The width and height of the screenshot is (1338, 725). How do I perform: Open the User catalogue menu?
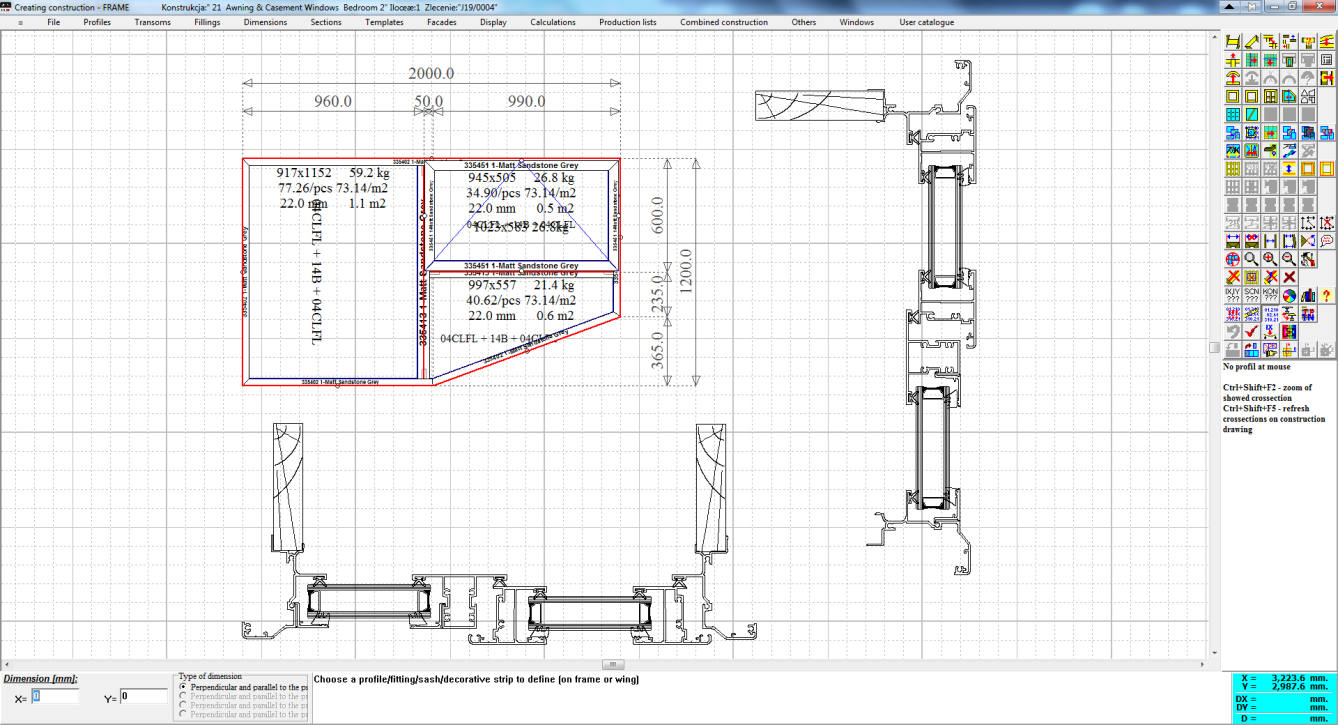click(927, 22)
